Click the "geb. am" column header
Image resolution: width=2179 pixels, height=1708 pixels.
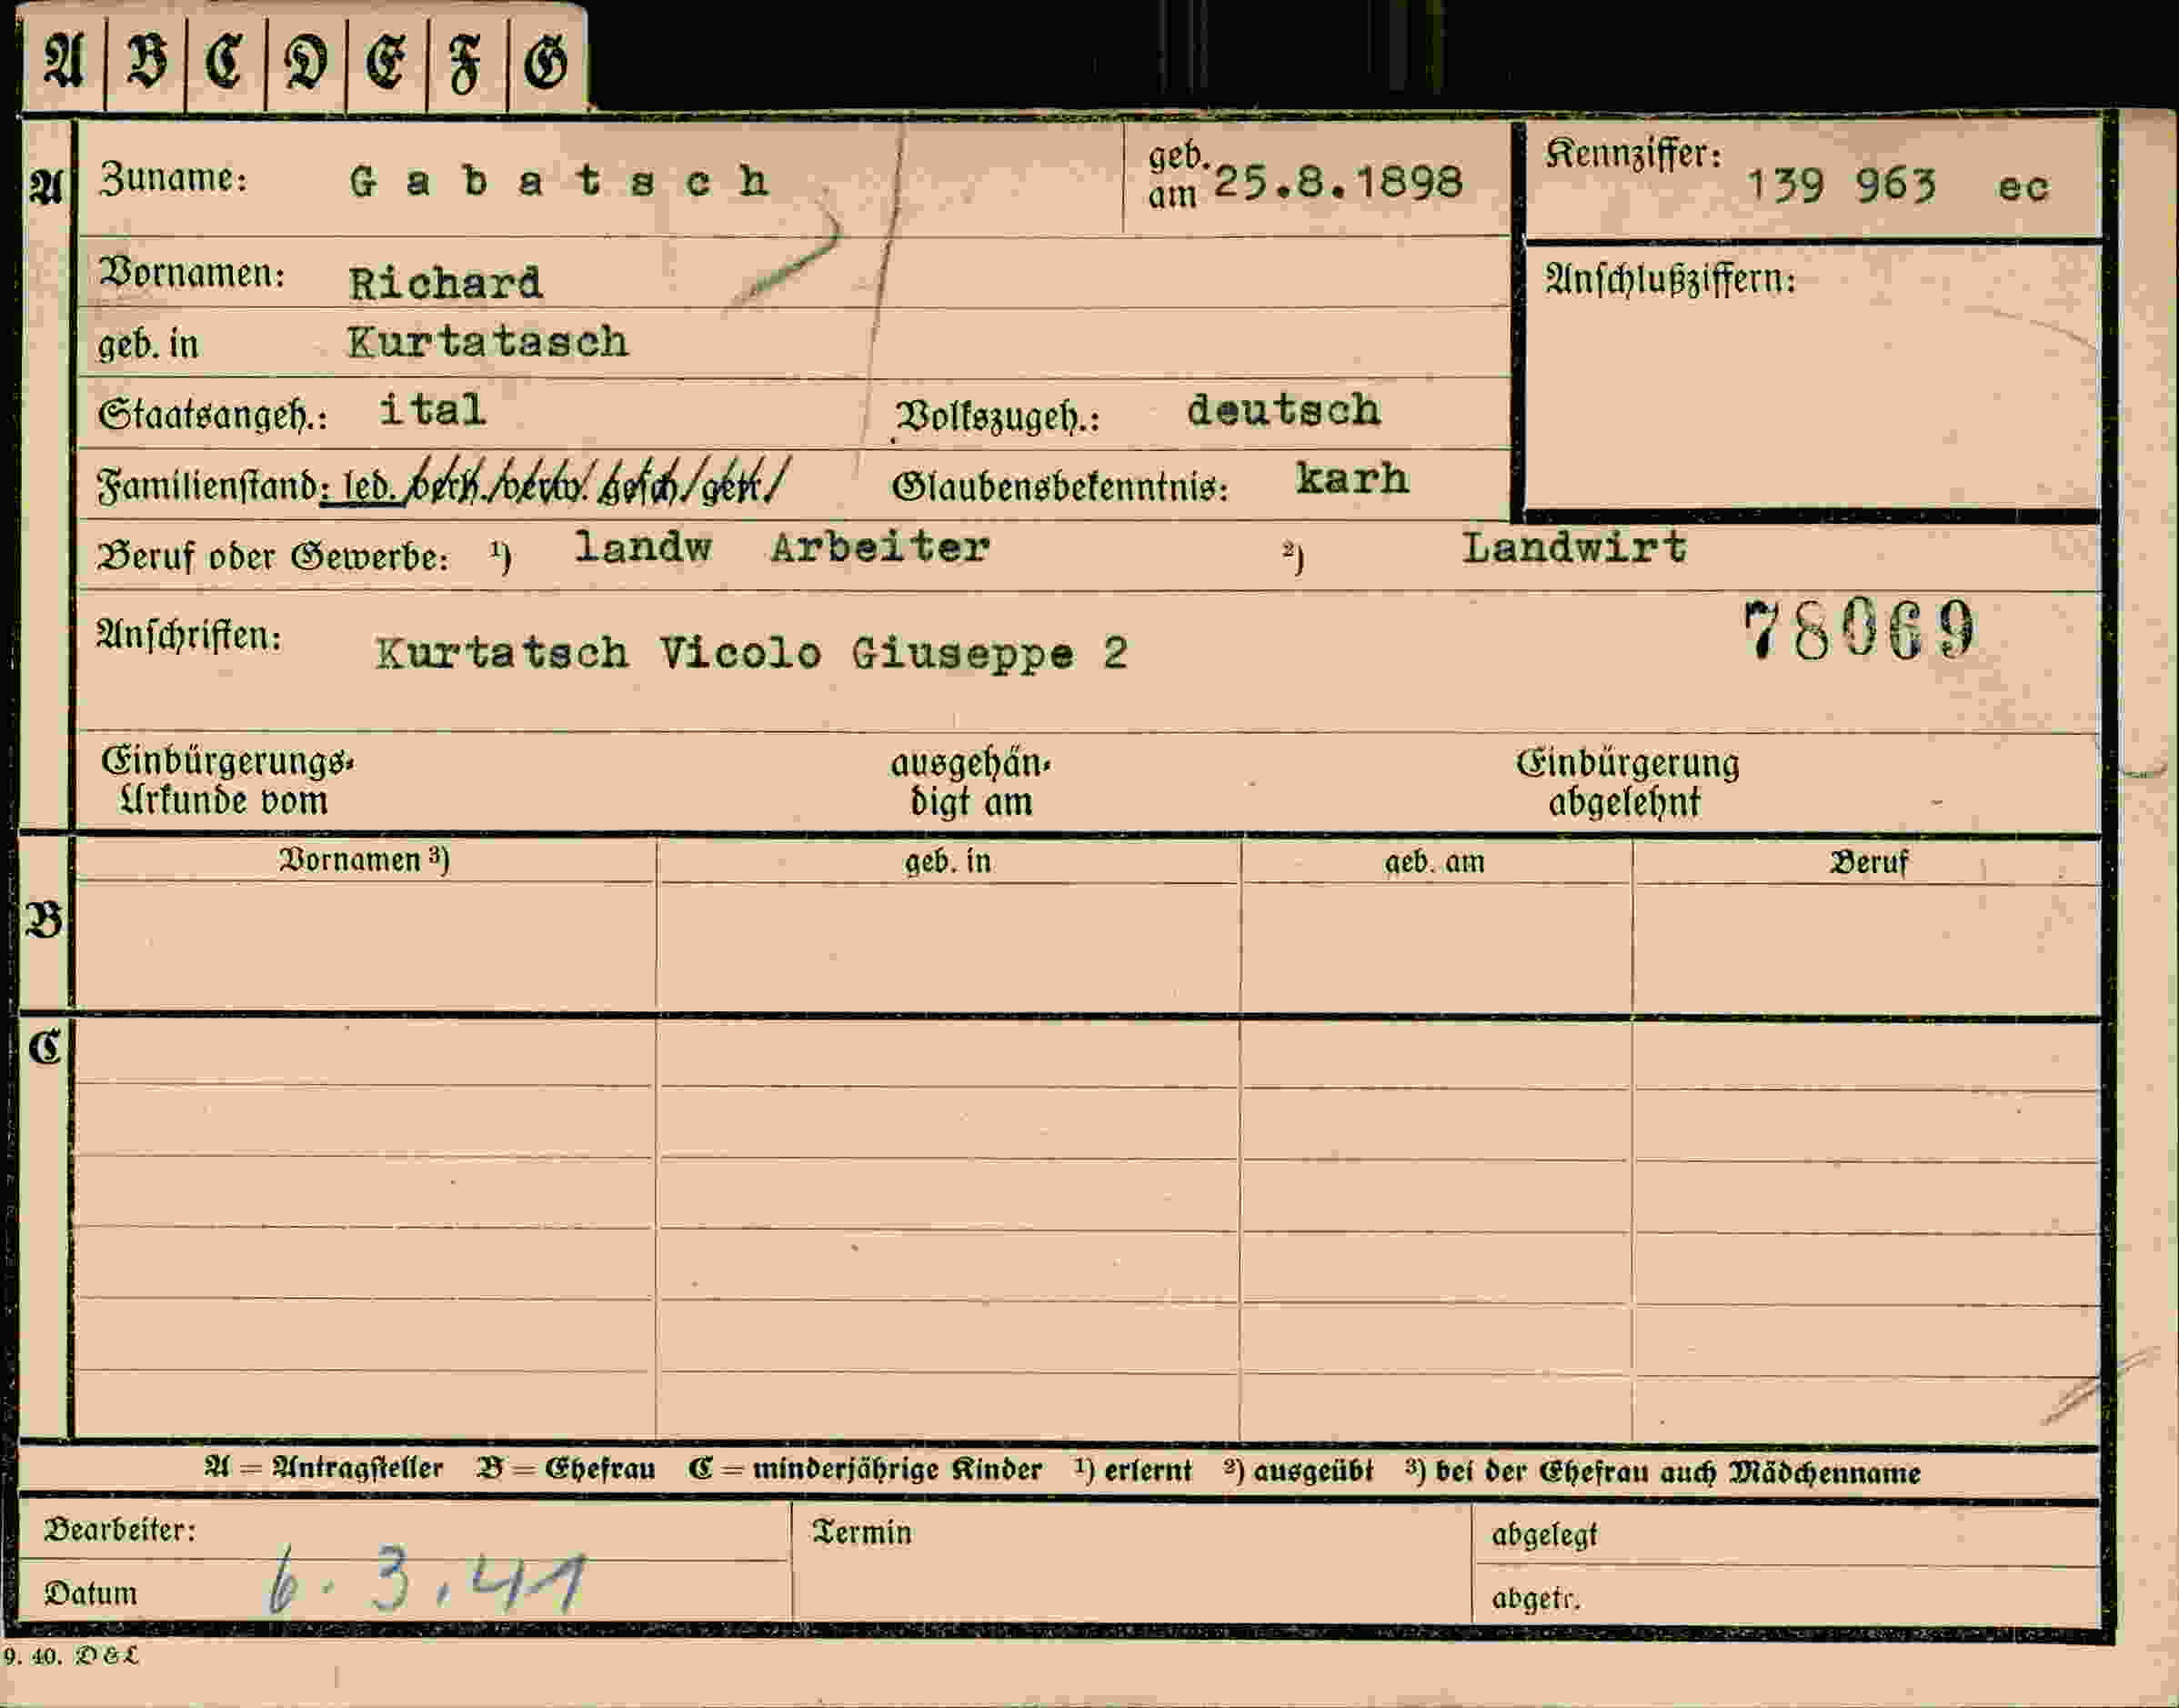pyautogui.click(x=1434, y=862)
